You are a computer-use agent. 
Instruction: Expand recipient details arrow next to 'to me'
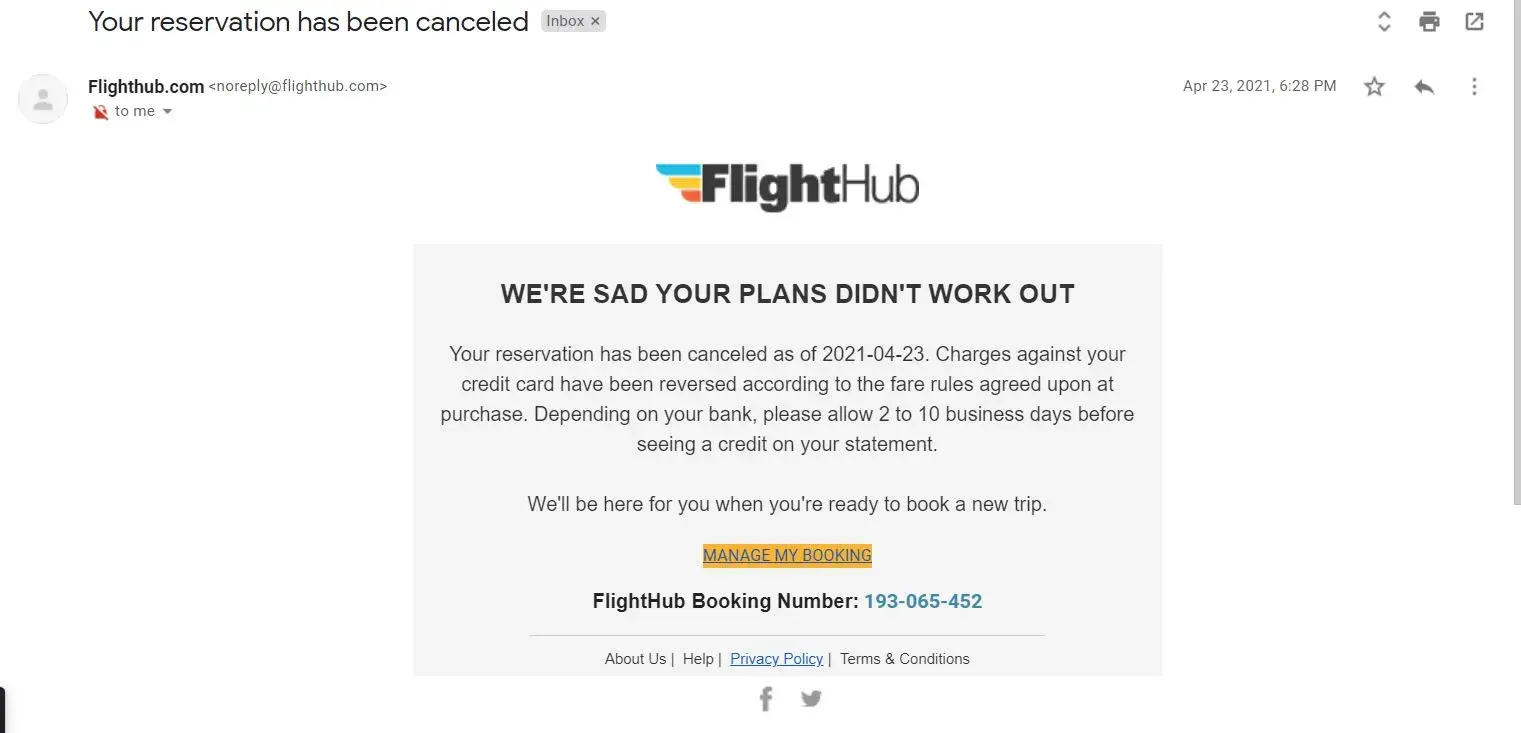167,112
